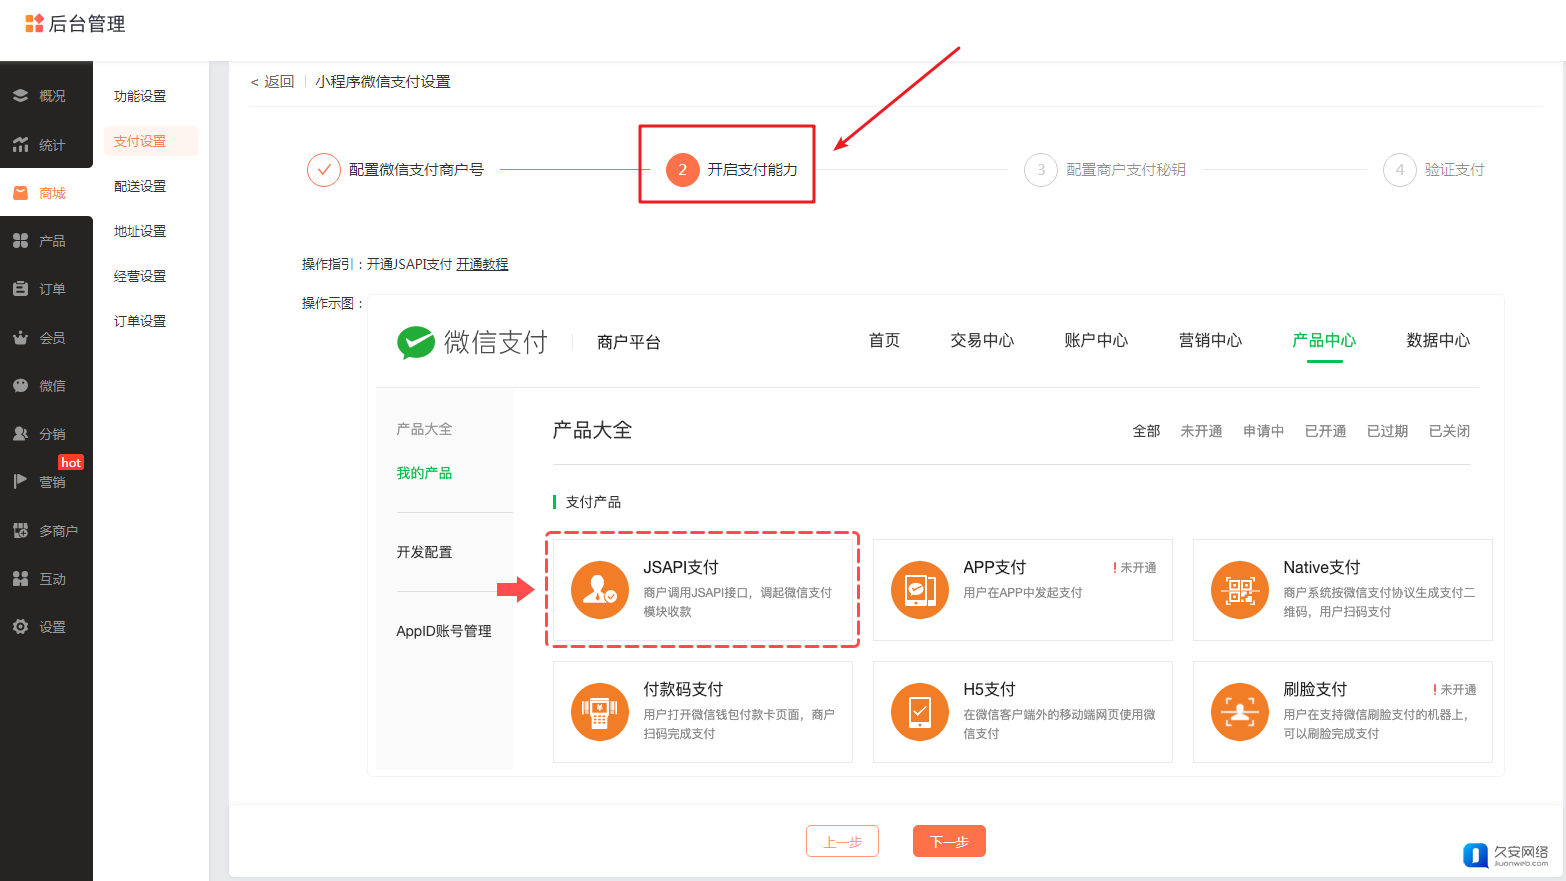
Task: Select the 已关闭 product filter
Action: (x=1449, y=431)
